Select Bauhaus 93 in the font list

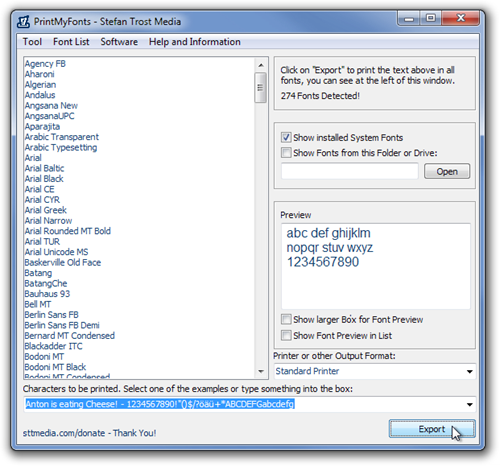[x=47, y=294]
